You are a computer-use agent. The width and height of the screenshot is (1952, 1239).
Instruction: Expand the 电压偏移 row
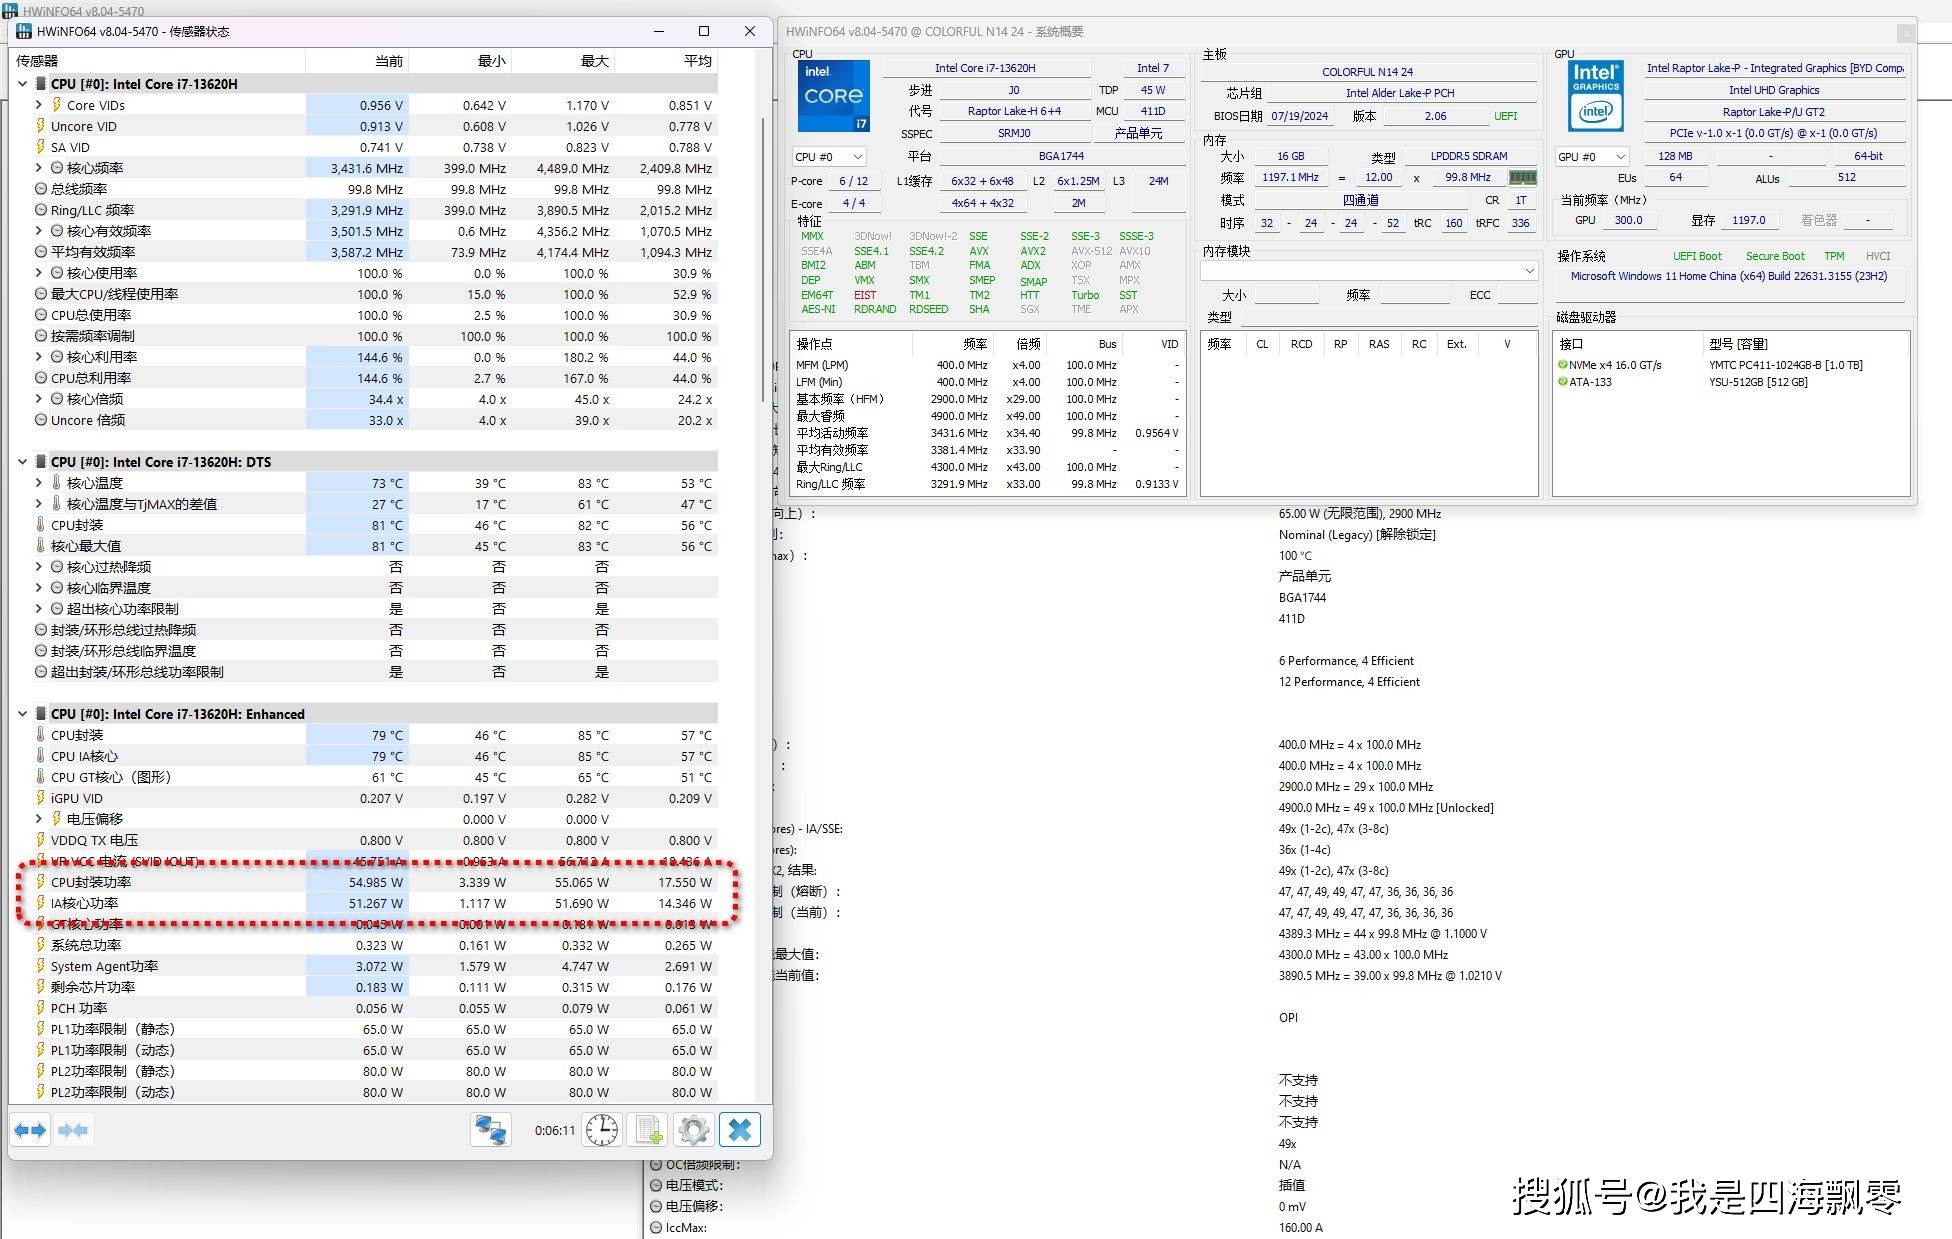click(38, 819)
